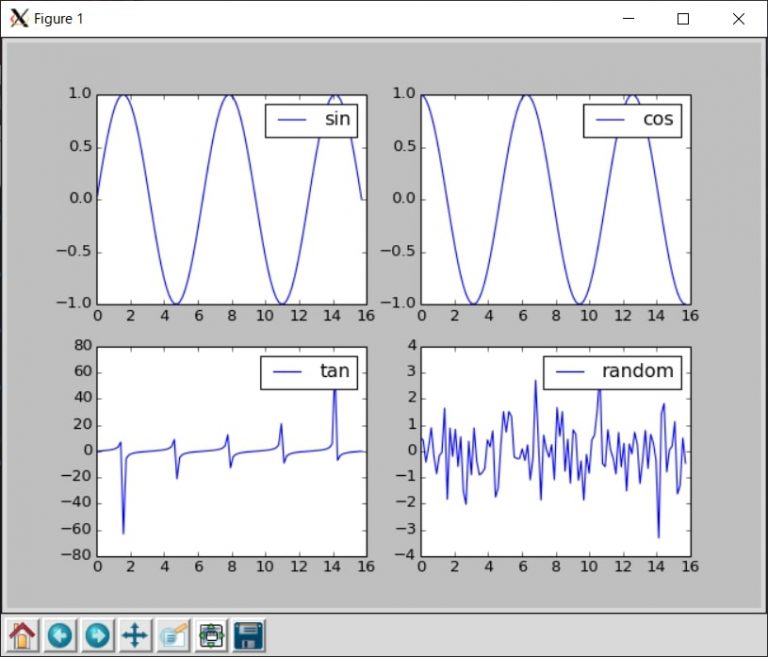Screen dimensions: 768x657
Task: Minimize the Figure 1 window
Action: 628,19
